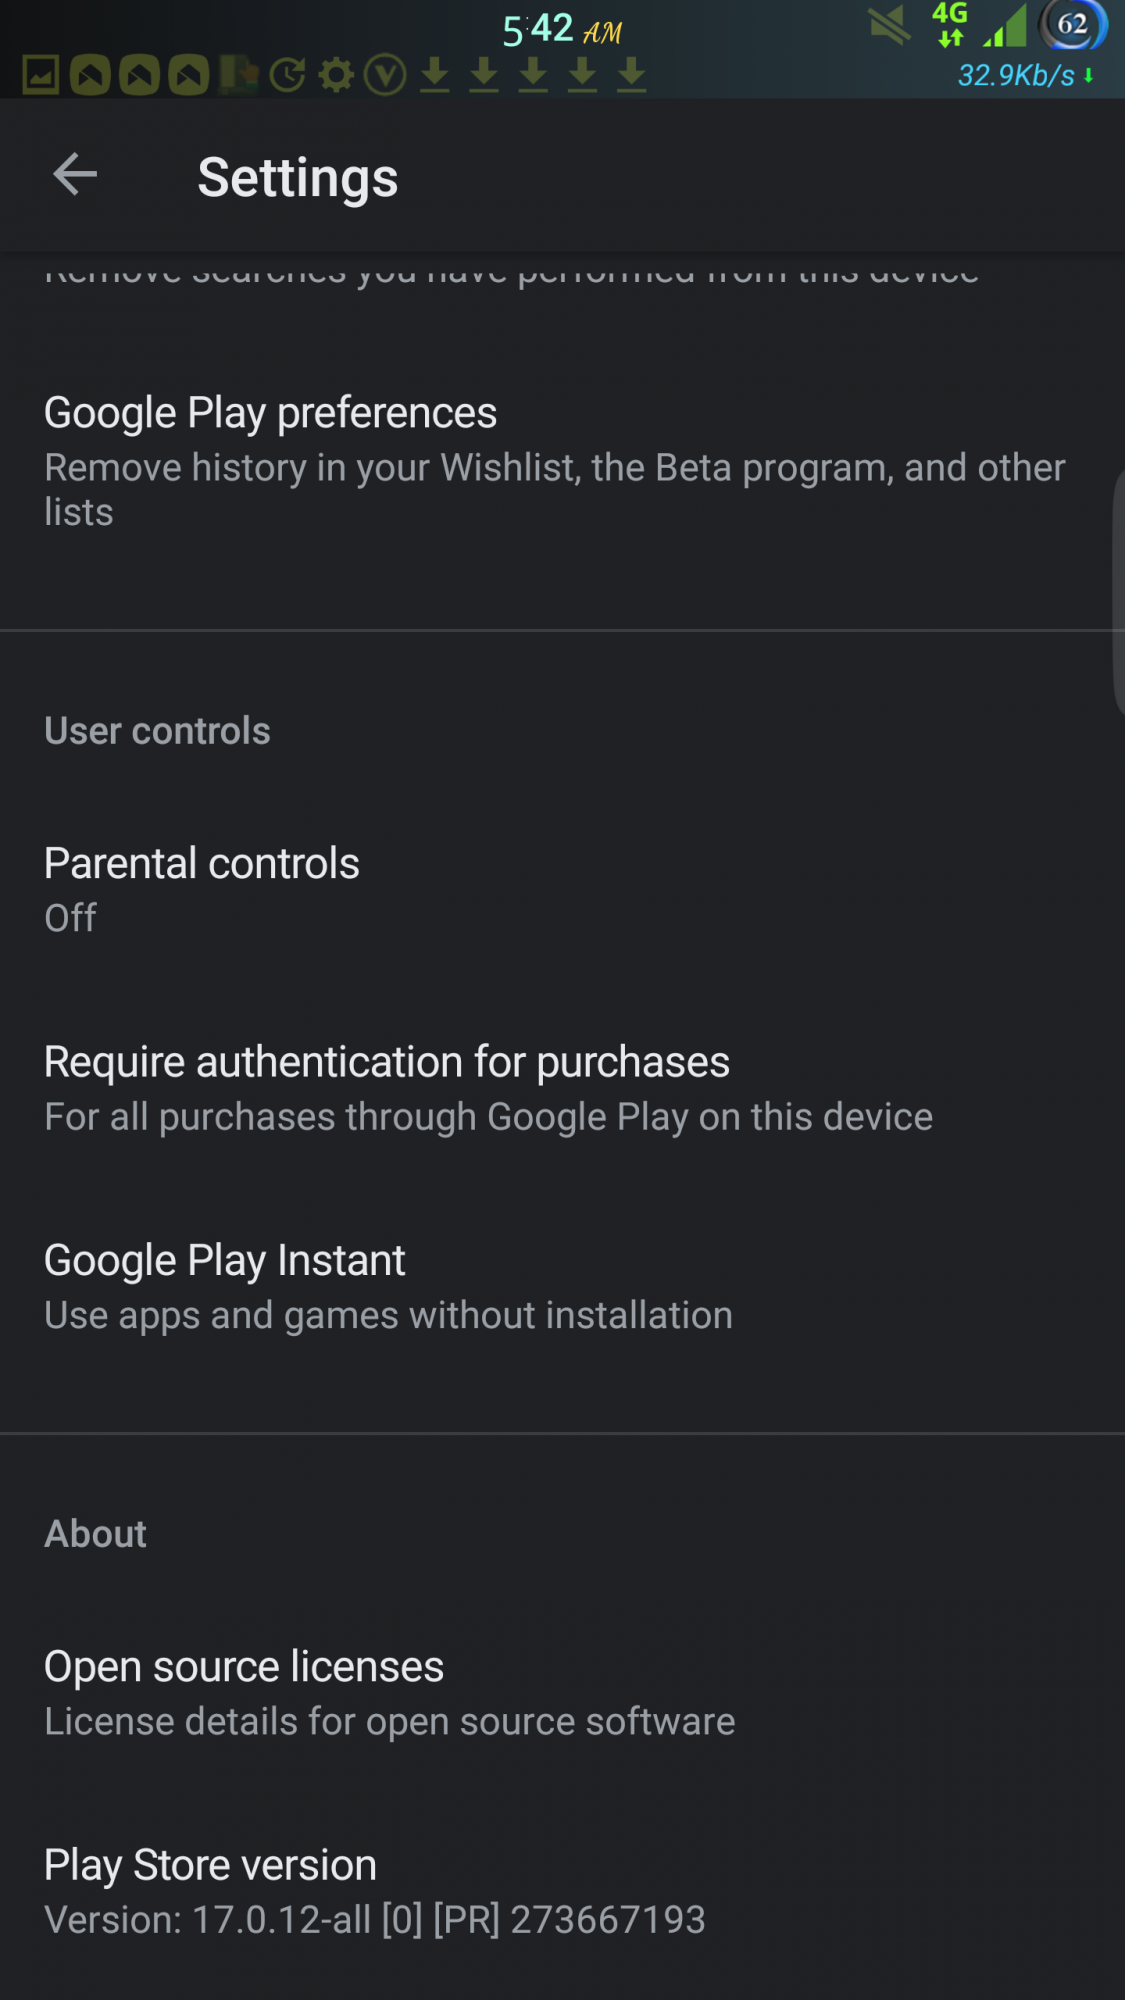
Task: Click the scrollbar handle on right edge
Action: pos(1118,590)
